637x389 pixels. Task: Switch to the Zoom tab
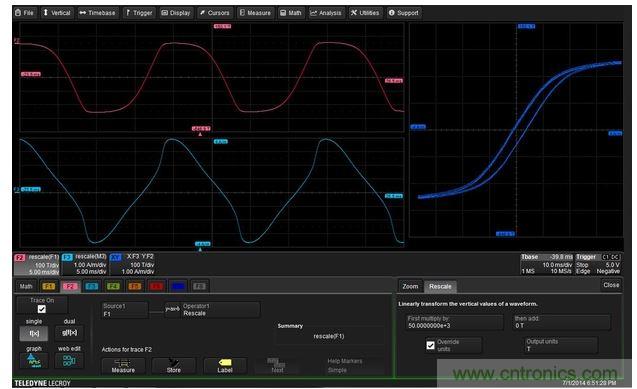[x=410, y=286]
